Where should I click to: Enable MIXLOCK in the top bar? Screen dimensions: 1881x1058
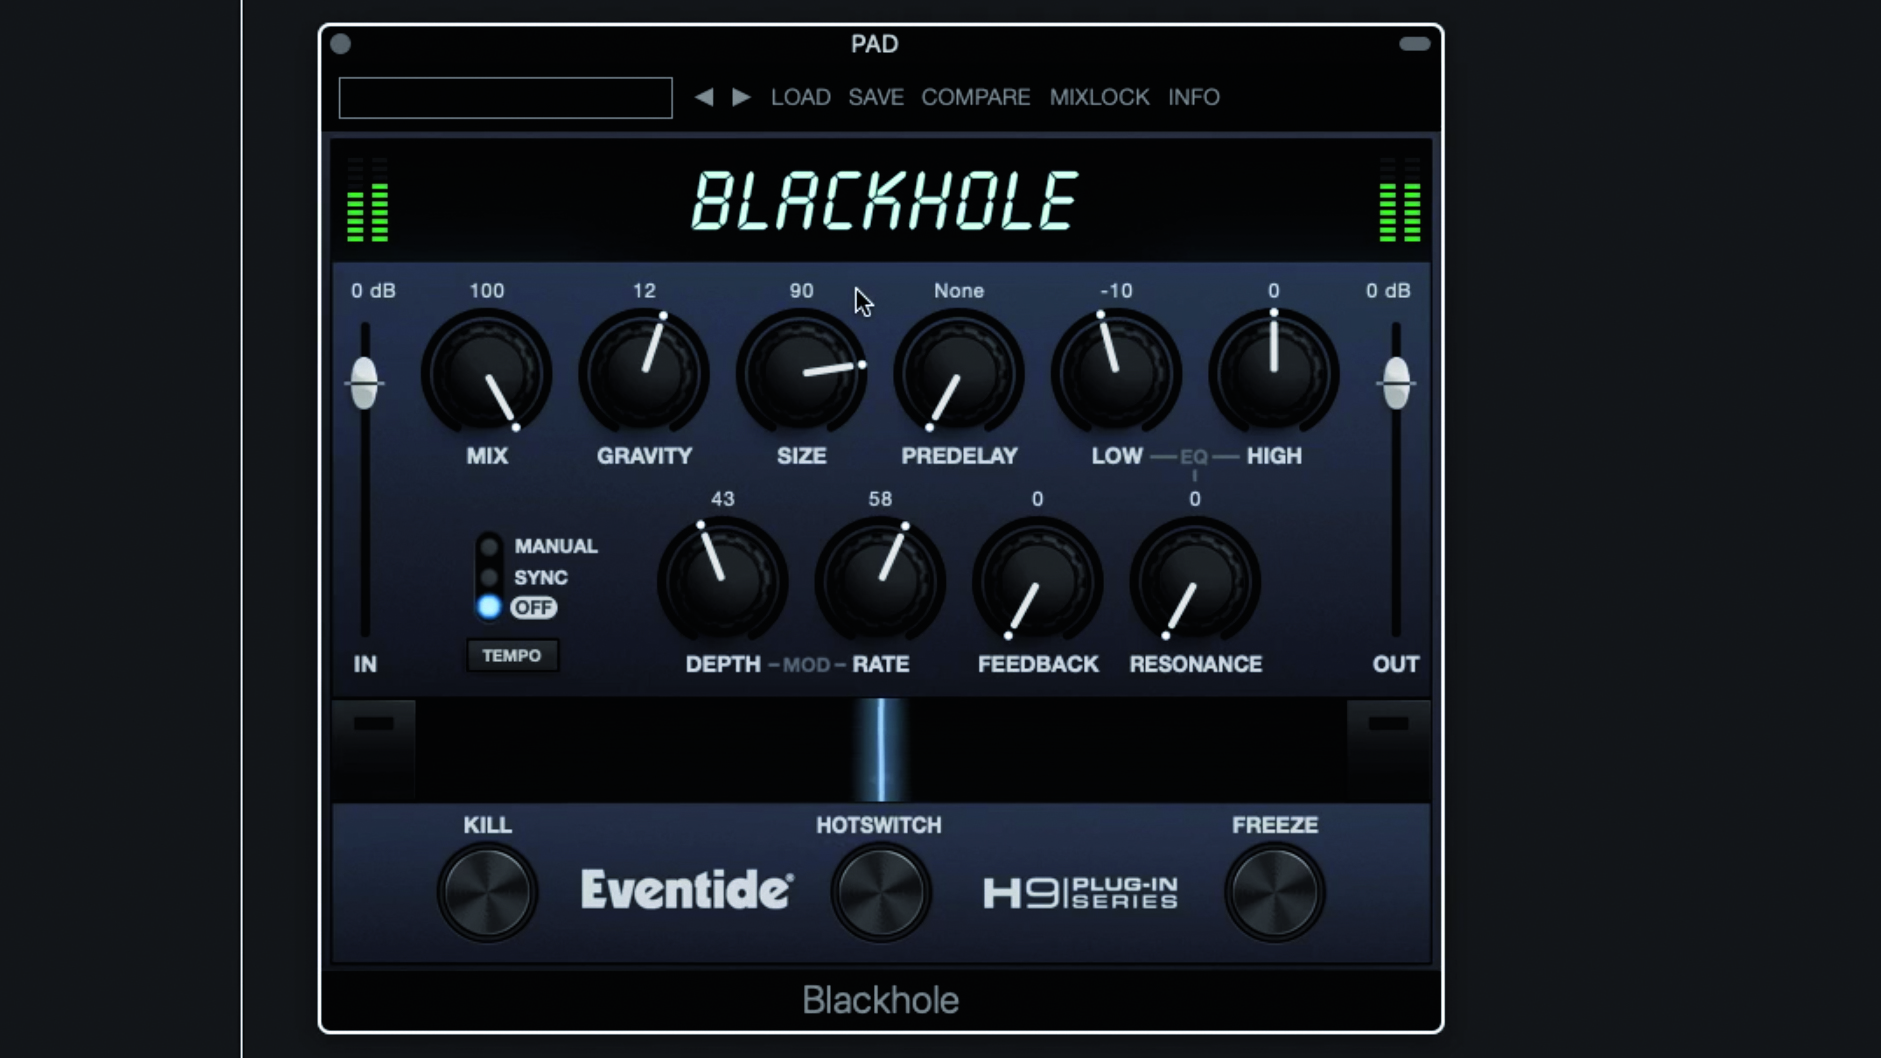pyautogui.click(x=1099, y=97)
